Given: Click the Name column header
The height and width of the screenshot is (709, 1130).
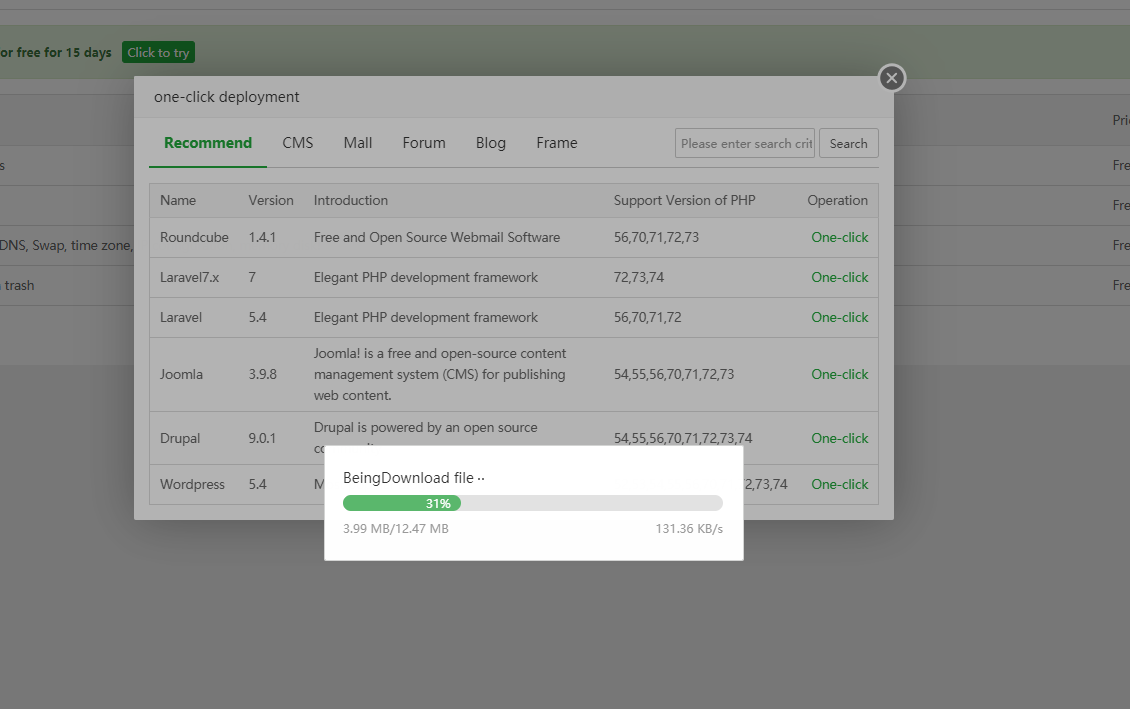Looking at the screenshot, I should coord(178,200).
